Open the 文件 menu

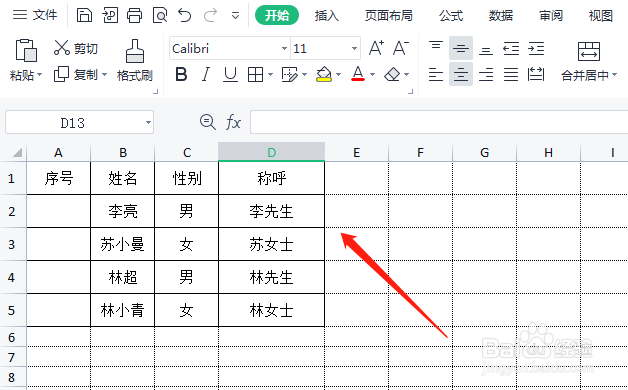pos(35,15)
